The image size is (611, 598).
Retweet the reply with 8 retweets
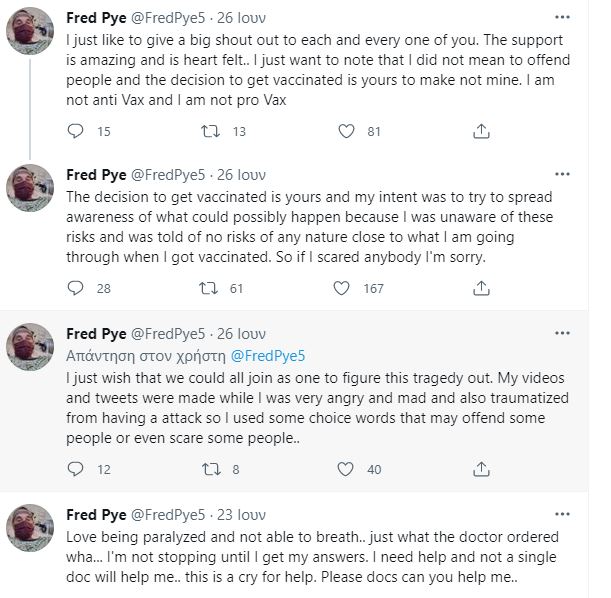pos(210,468)
